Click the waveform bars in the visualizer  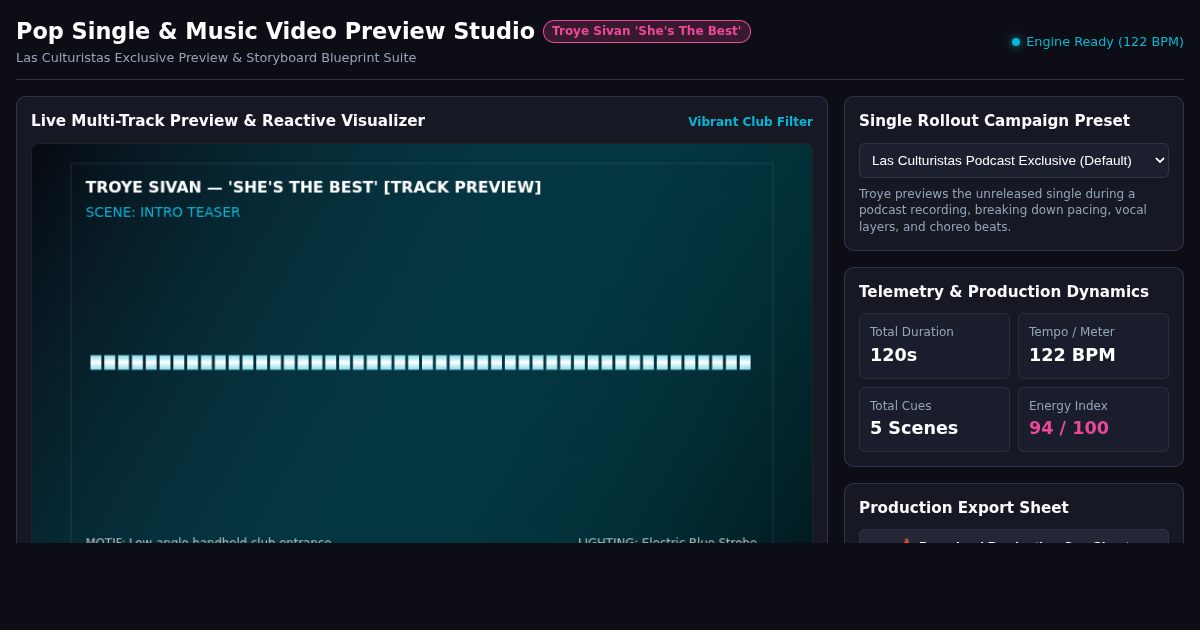(420, 362)
